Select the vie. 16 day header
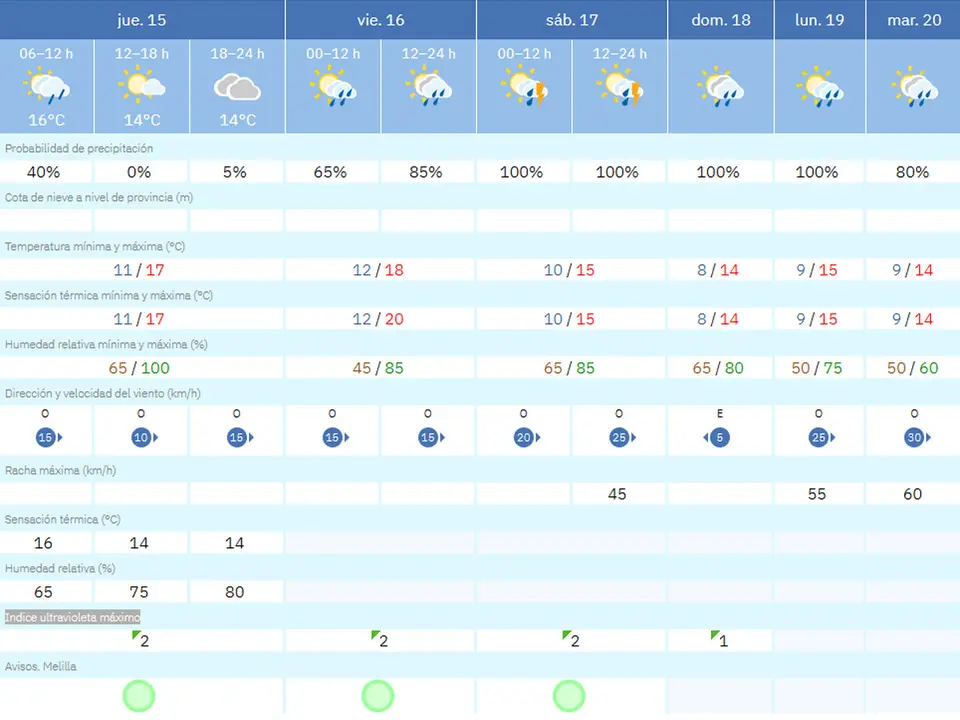The height and width of the screenshot is (720, 960). point(381,20)
